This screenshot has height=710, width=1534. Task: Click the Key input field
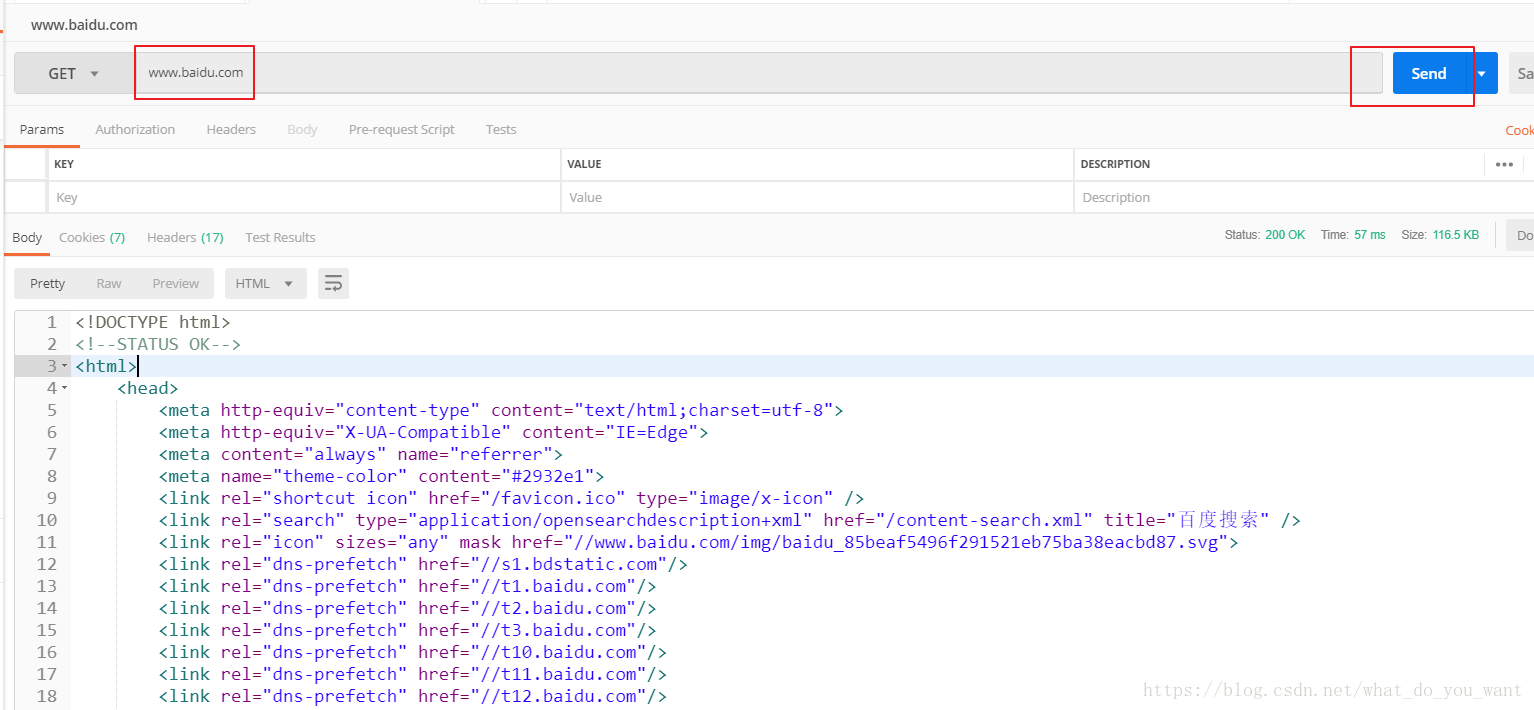[x=304, y=198]
